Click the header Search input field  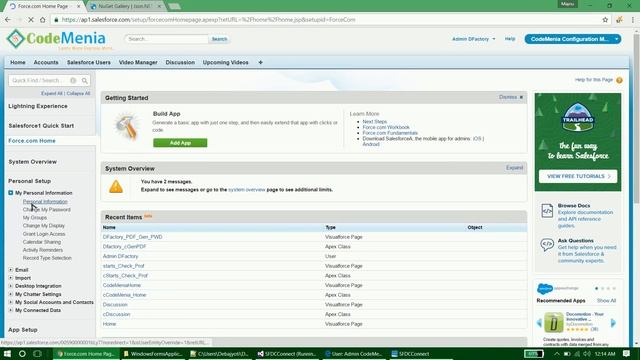tap(166, 39)
